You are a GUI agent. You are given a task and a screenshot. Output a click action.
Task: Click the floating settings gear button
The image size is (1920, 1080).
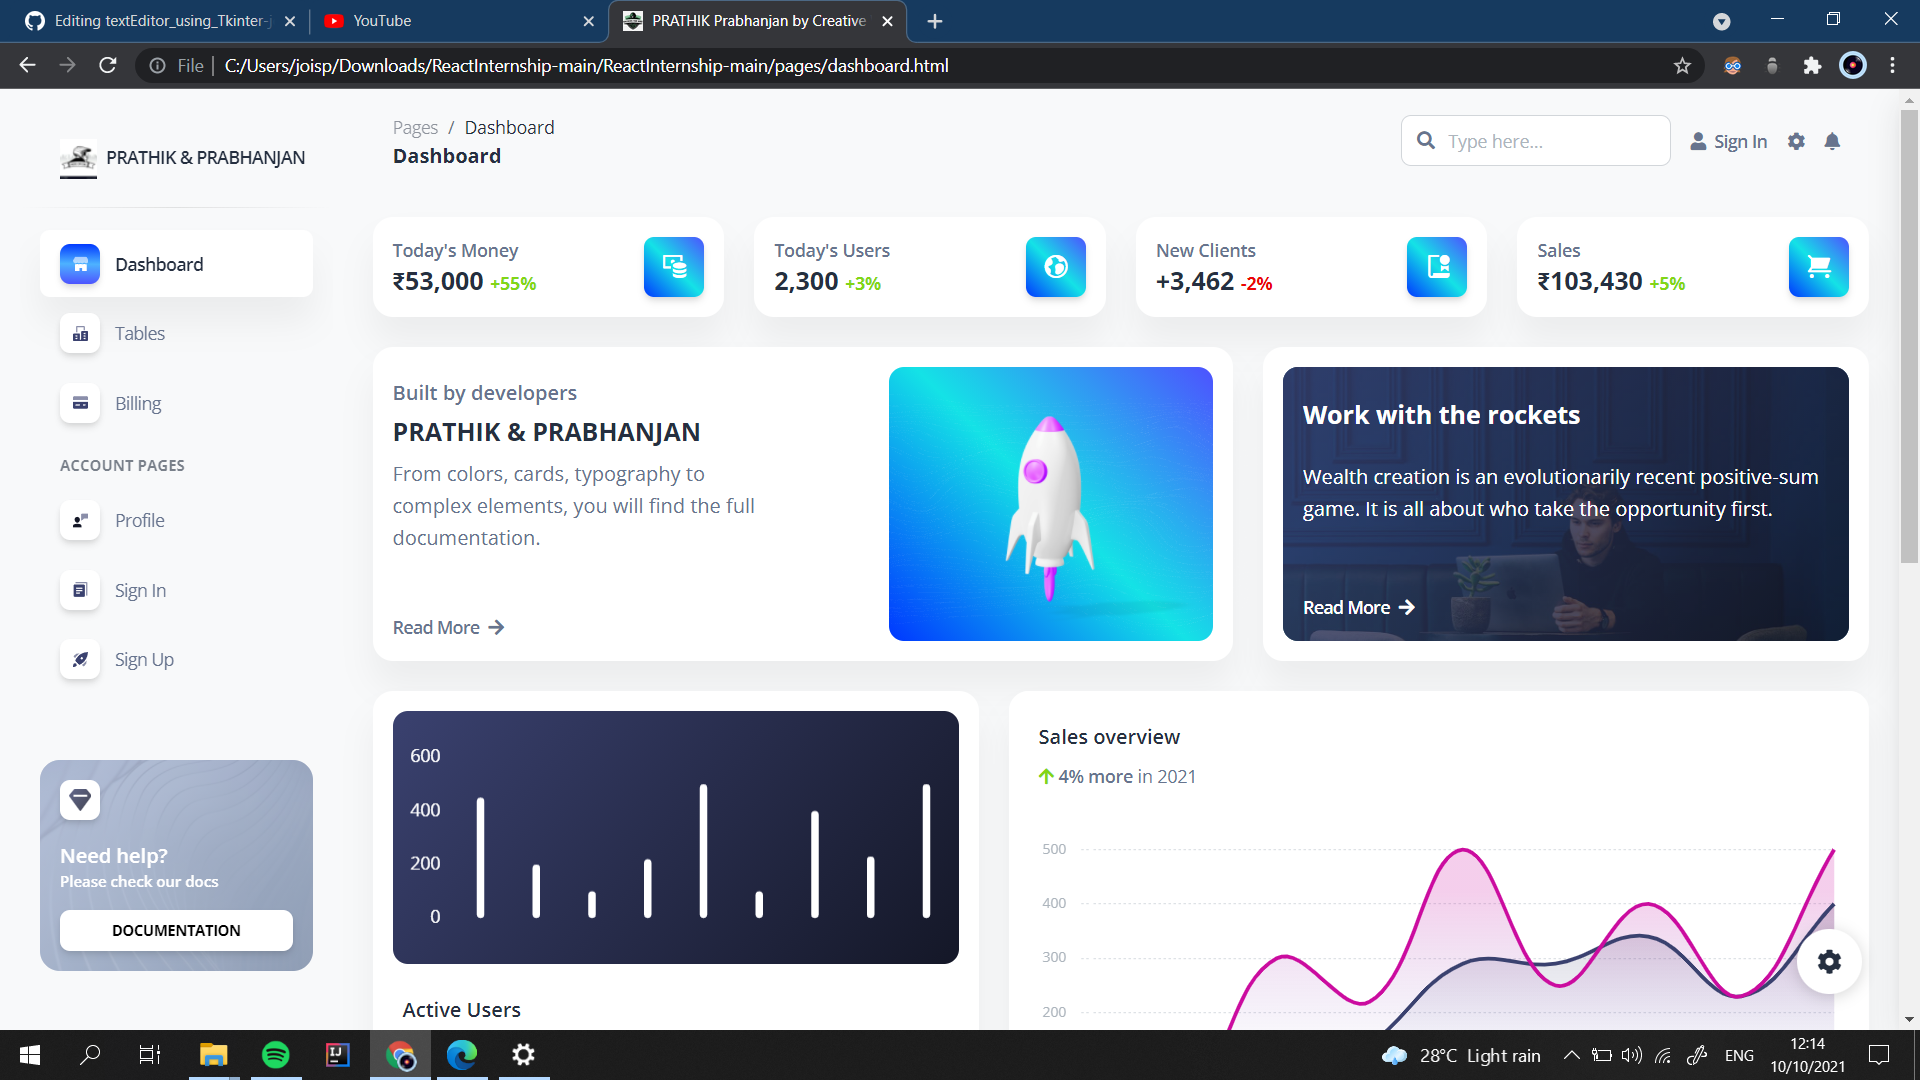coord(1829,962)
